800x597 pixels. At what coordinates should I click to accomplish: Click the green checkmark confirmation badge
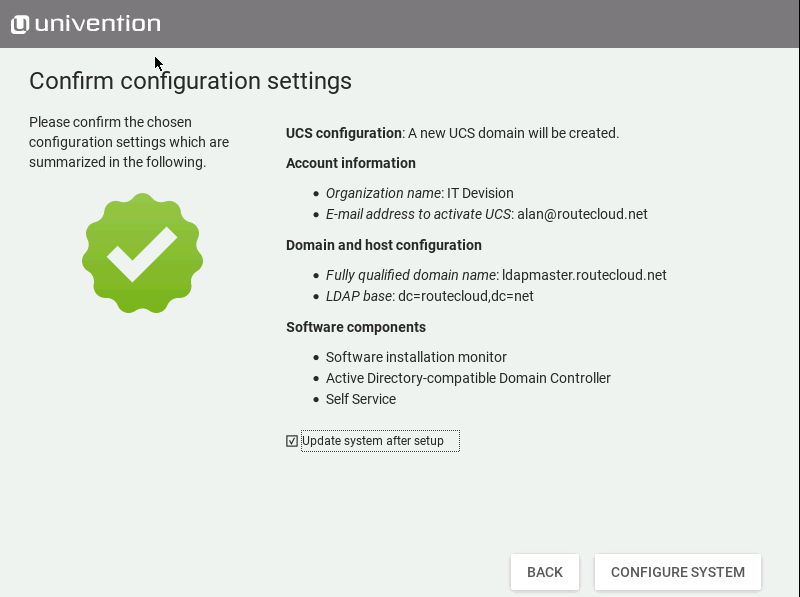[x=142, y=253]
